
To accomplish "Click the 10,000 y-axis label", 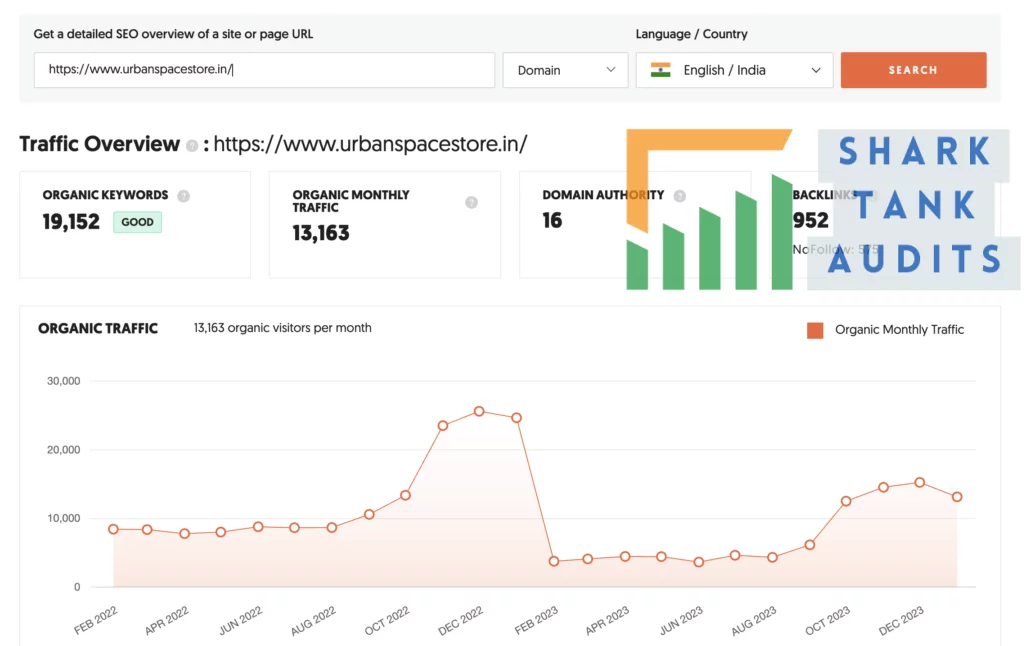I will coord(63,518).
